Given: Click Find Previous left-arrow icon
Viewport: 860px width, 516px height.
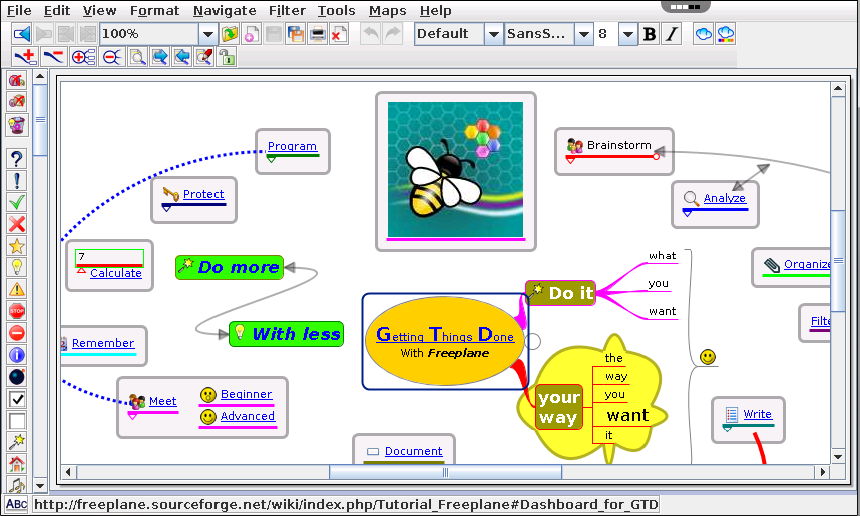Looking at the screenshot, I should [182, 56].
